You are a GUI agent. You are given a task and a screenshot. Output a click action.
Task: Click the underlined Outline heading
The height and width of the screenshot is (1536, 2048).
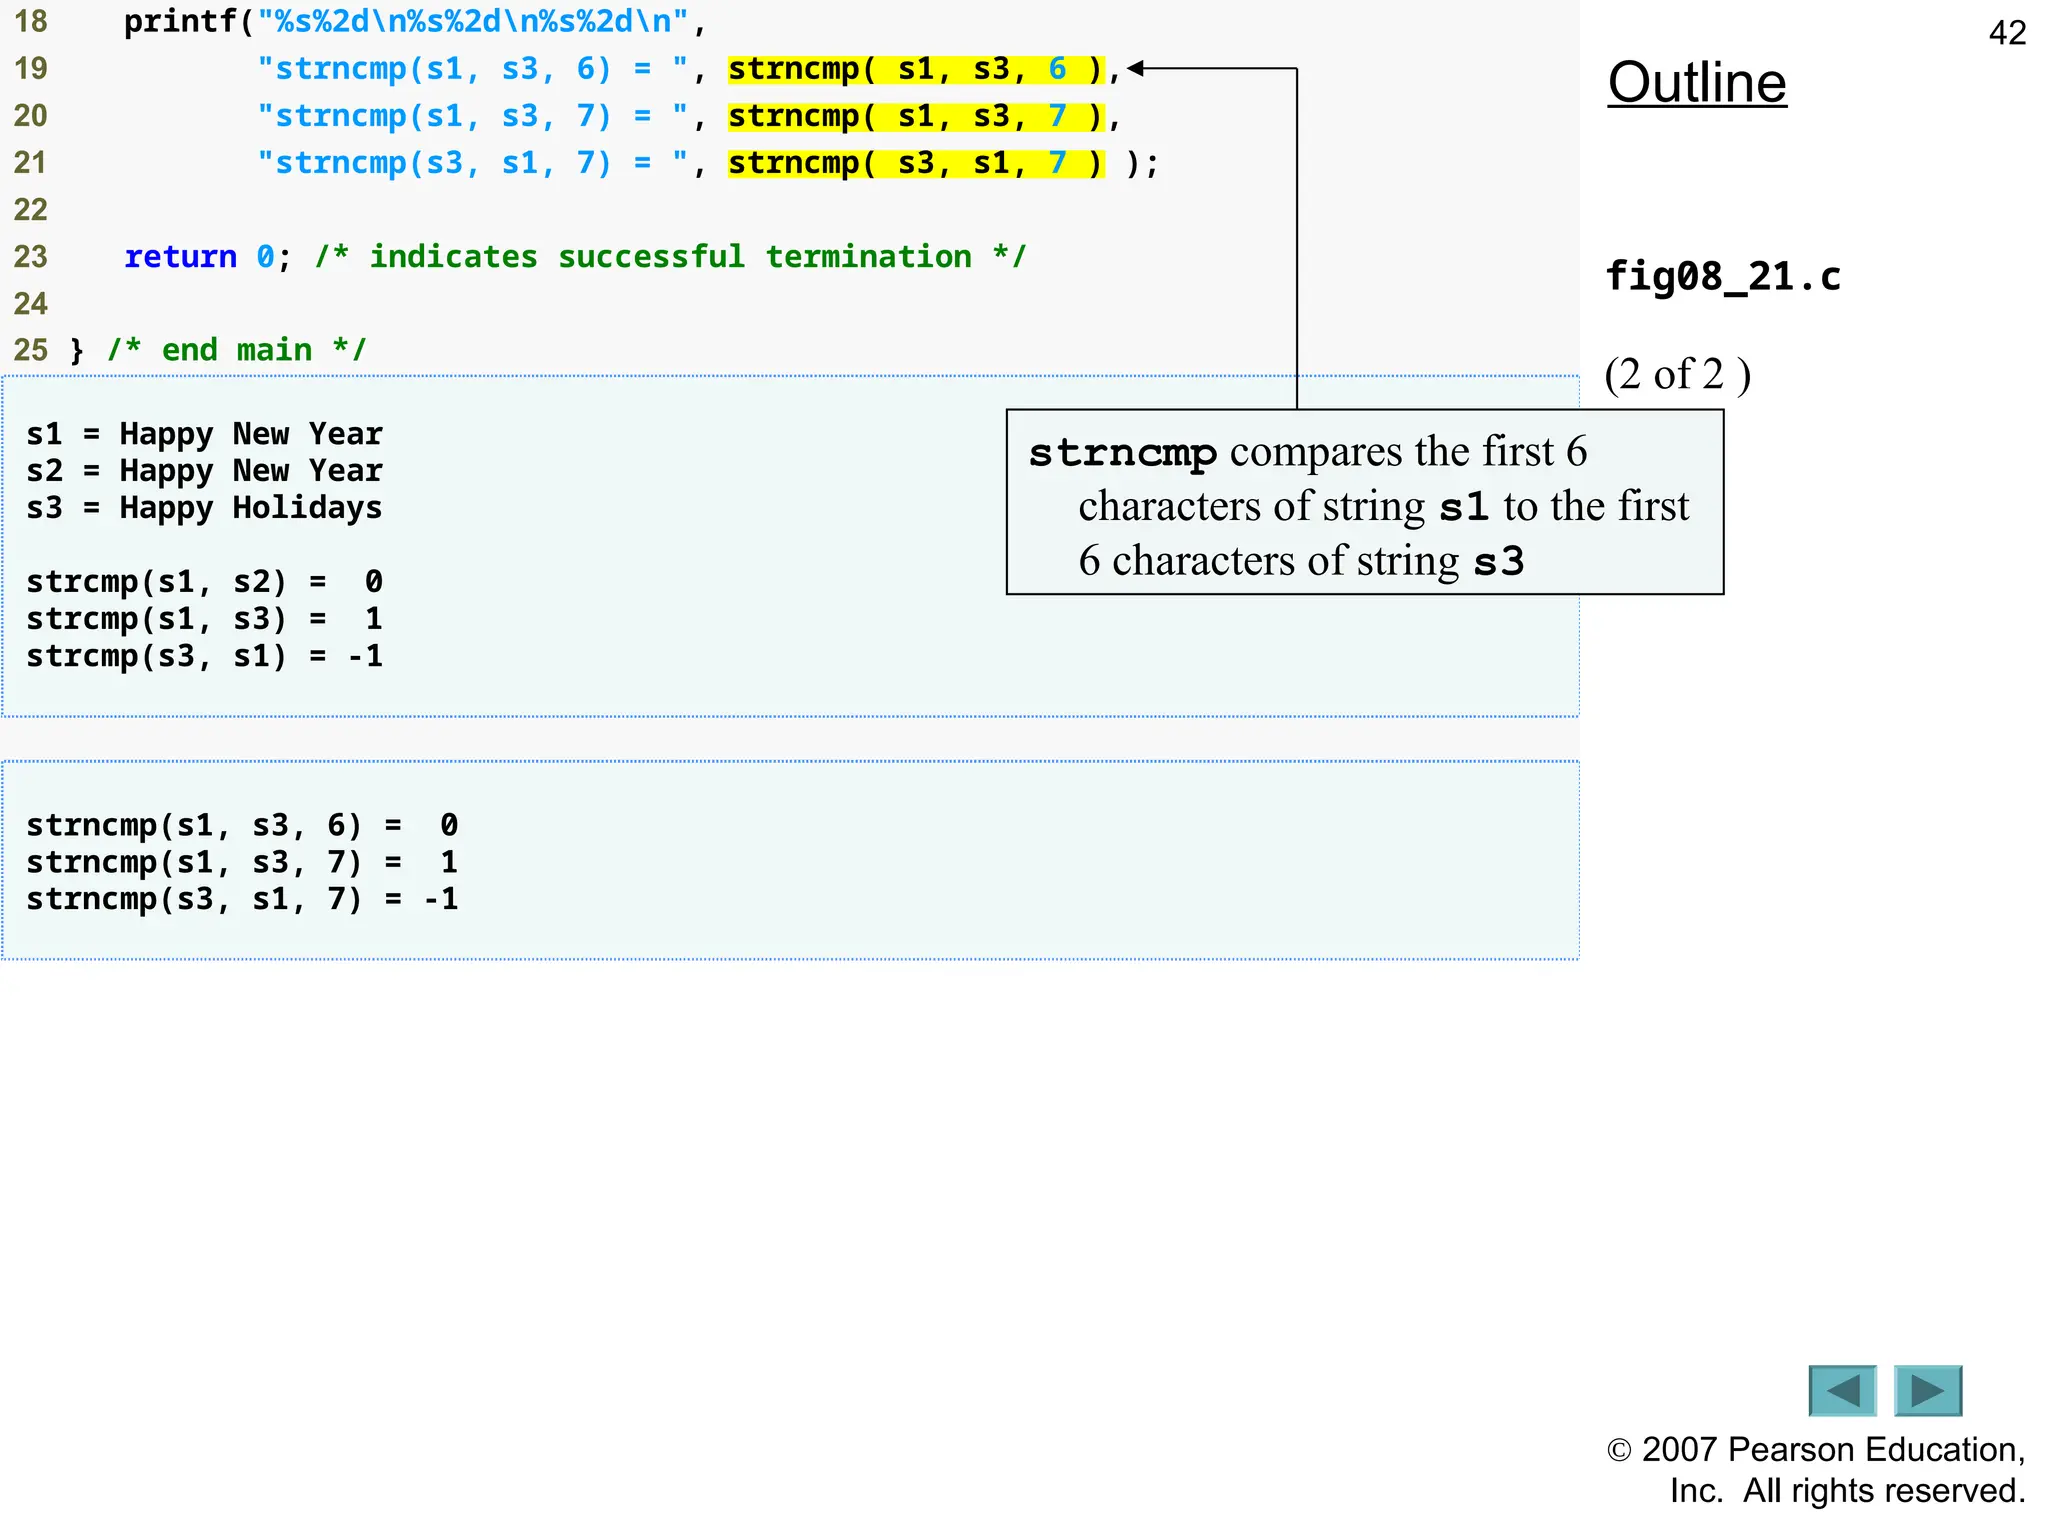pyautogui.click(x=1697, y=82)
